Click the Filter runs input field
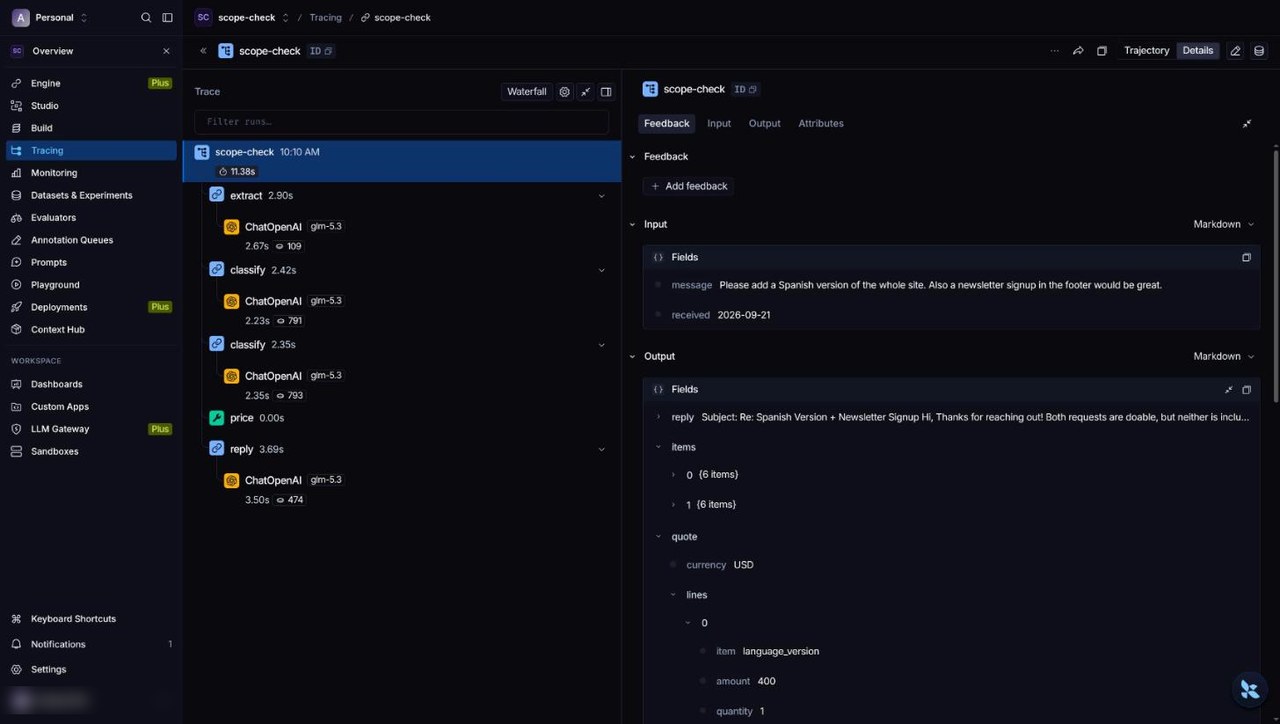This screenshot has height=724, width=1280. 401,122
